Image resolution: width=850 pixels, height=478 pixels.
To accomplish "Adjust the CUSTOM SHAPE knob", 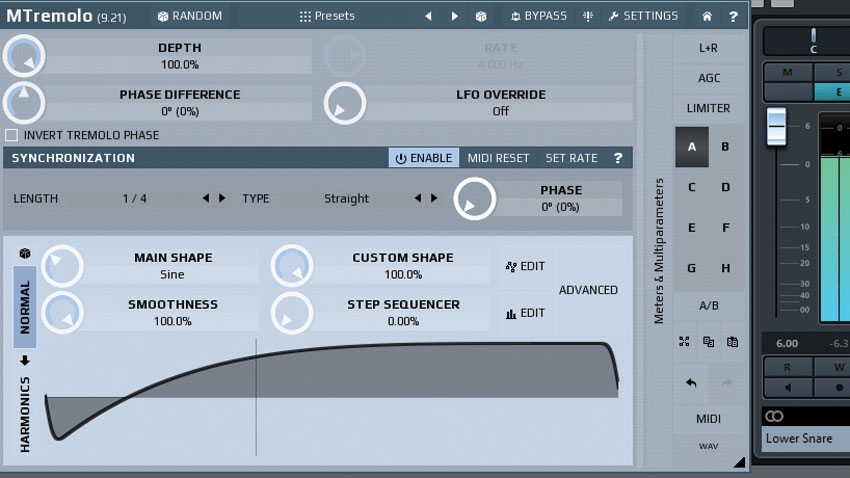I will point(292,266).
